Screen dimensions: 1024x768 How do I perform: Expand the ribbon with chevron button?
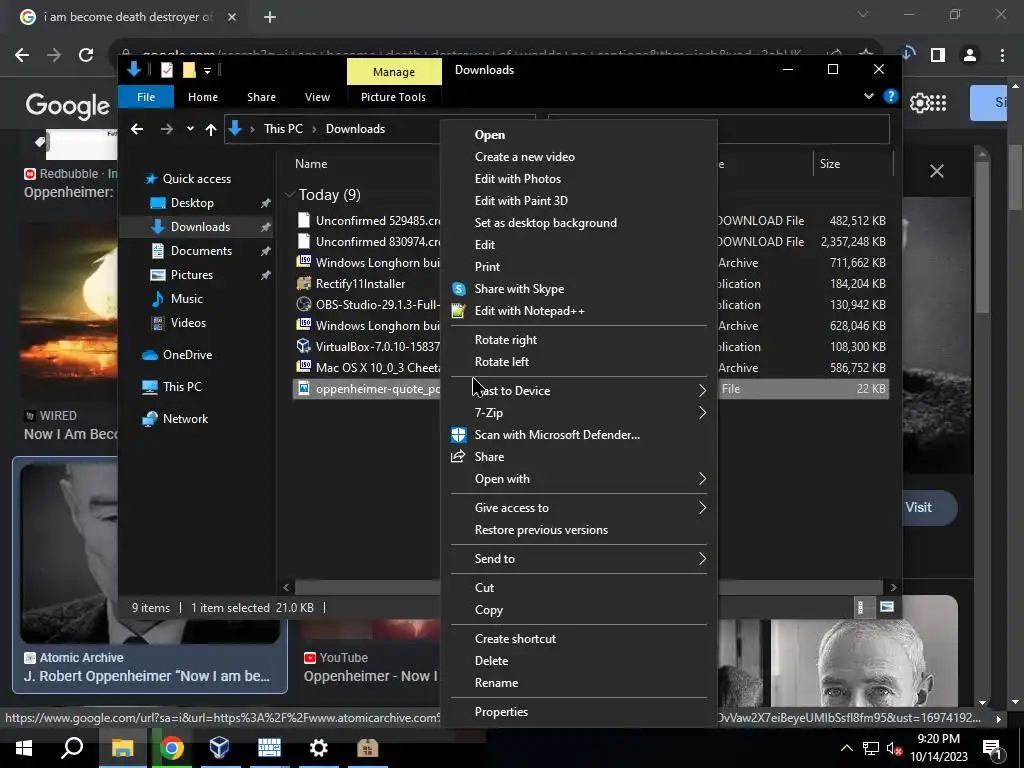tap(869, 97)
